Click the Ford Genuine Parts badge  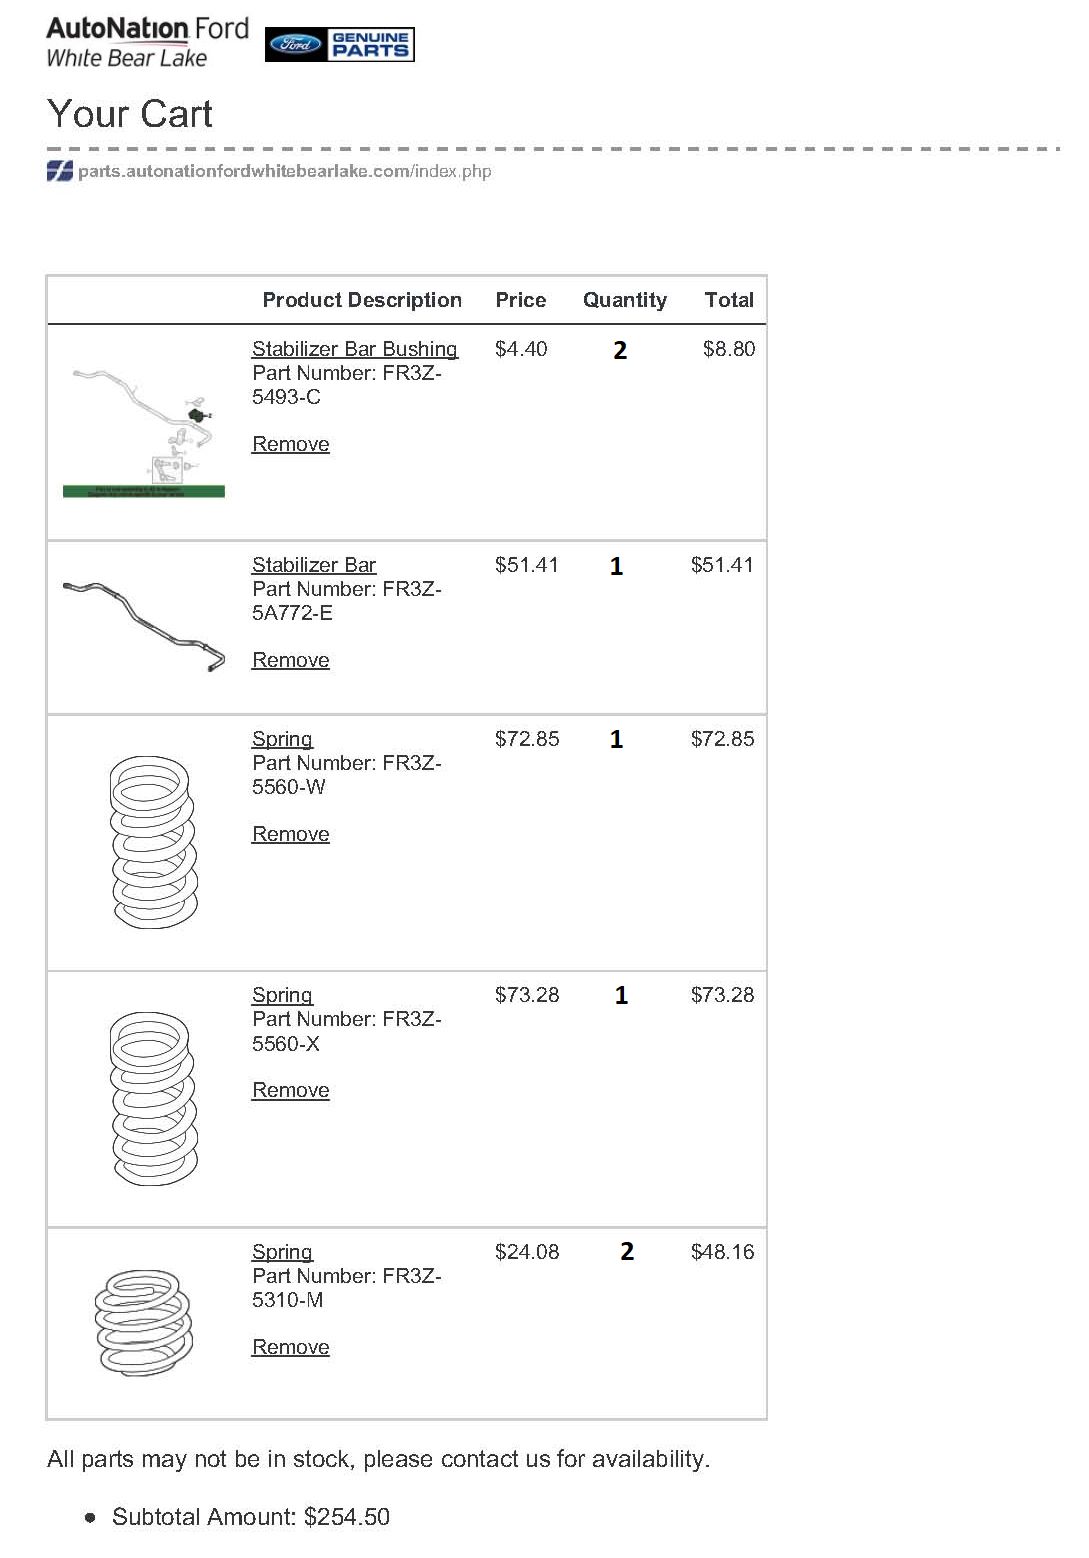tap(340, 45)
